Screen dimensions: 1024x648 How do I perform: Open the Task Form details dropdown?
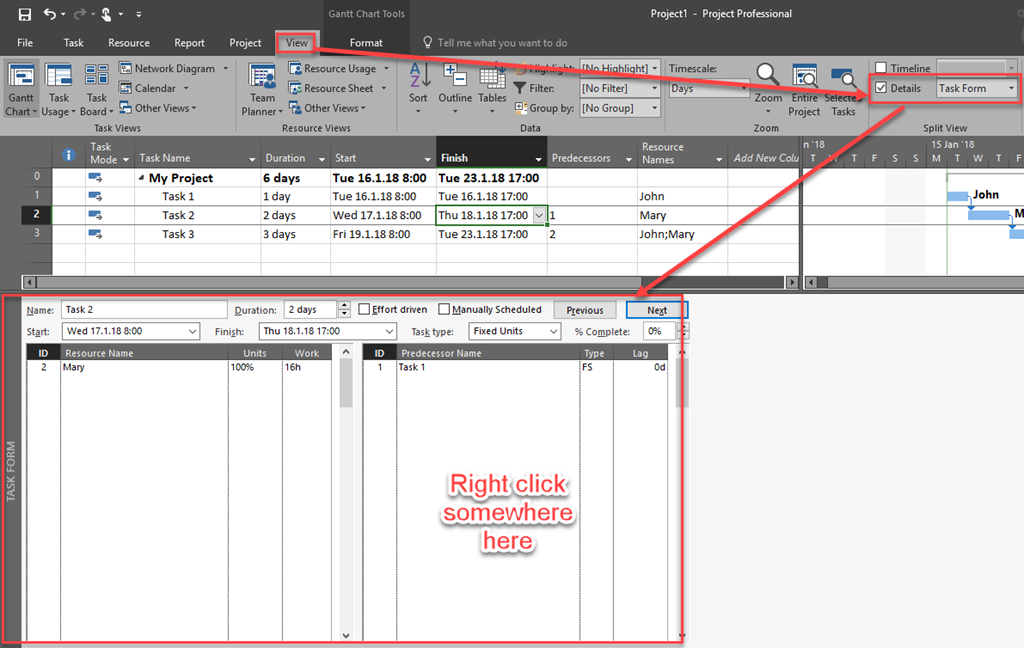click(1011, 88)
